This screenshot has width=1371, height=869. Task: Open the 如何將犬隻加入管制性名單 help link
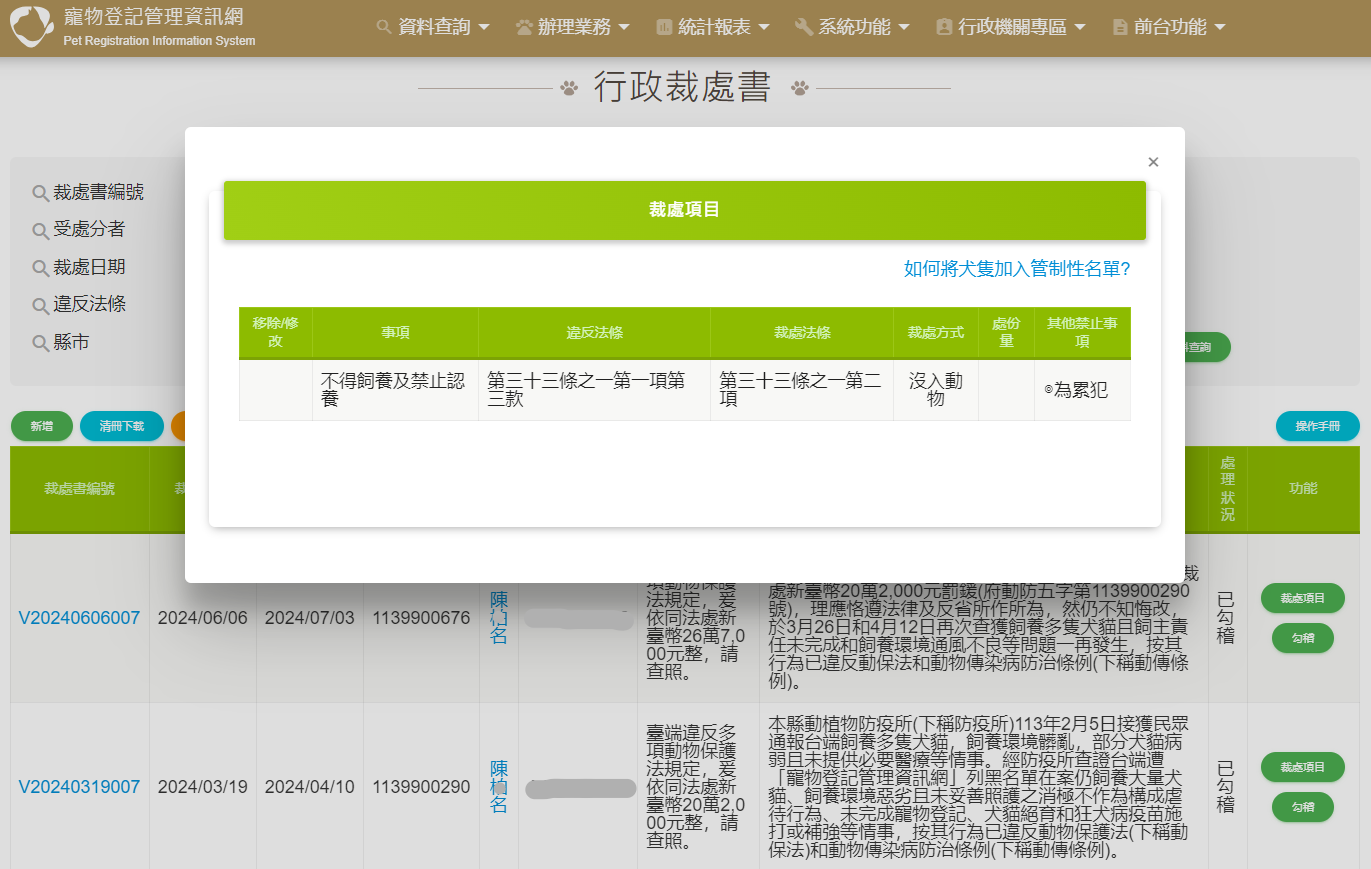coord(1016,269)
